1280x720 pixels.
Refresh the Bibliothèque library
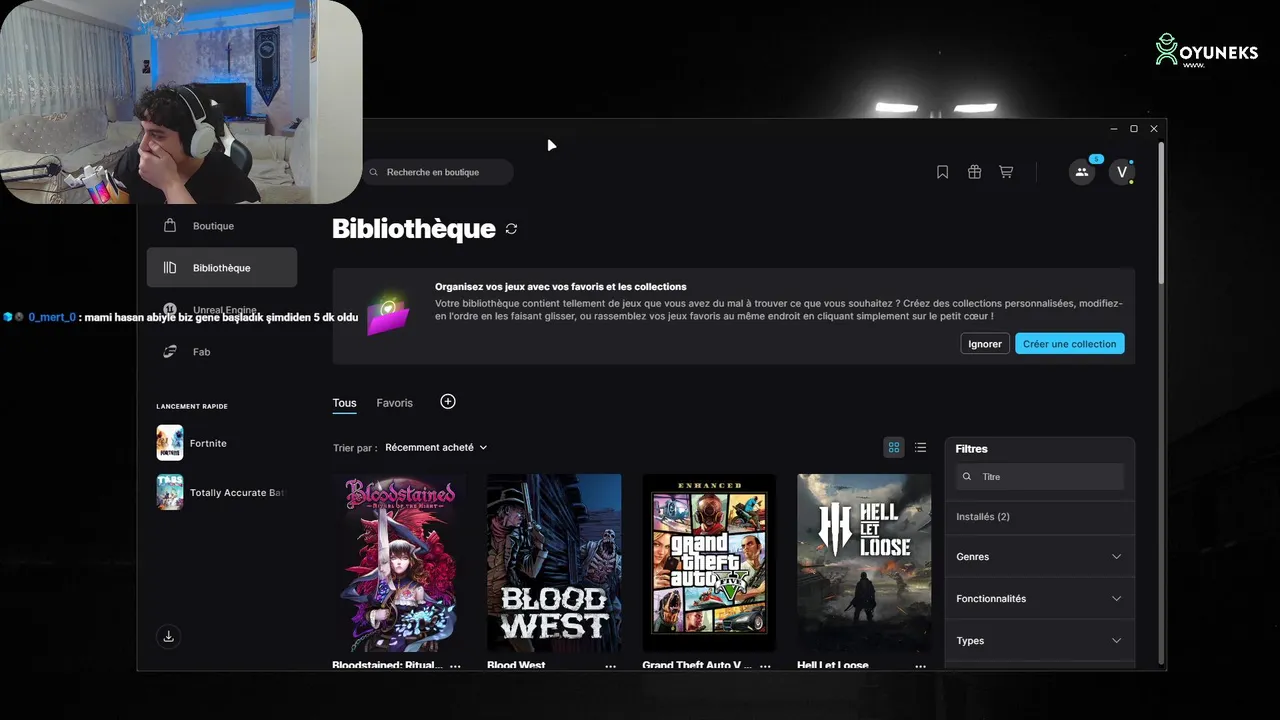[x=511, y=229]
